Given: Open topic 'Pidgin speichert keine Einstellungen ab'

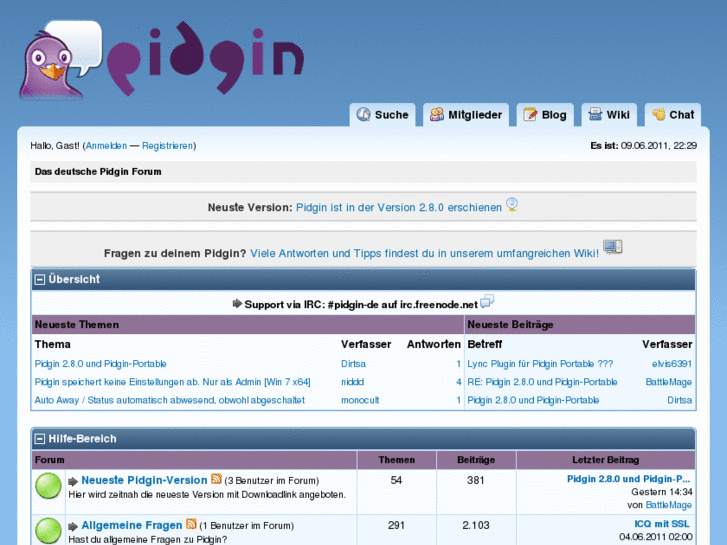Looking at the screenshot, I should 172,382.
